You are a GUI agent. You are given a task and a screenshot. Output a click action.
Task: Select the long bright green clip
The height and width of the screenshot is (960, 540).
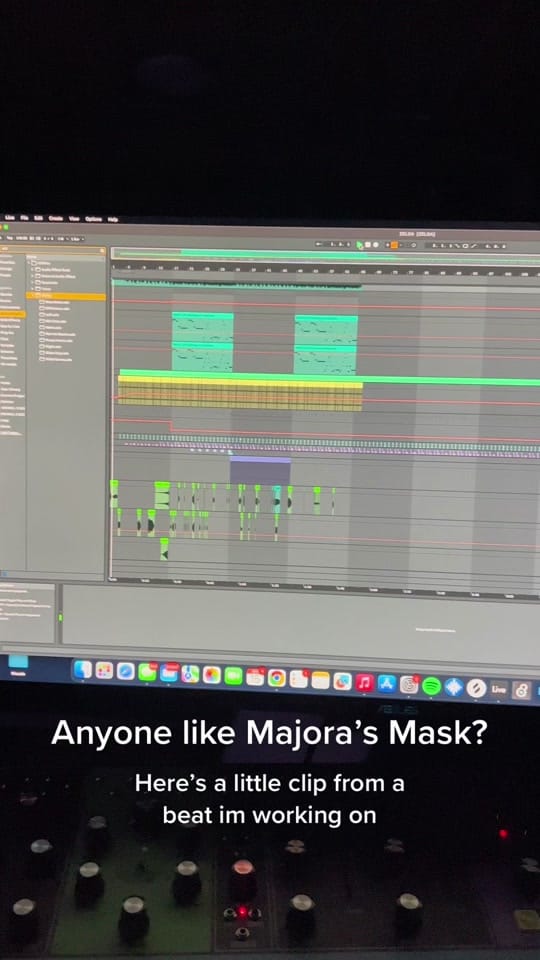point(329,376)
